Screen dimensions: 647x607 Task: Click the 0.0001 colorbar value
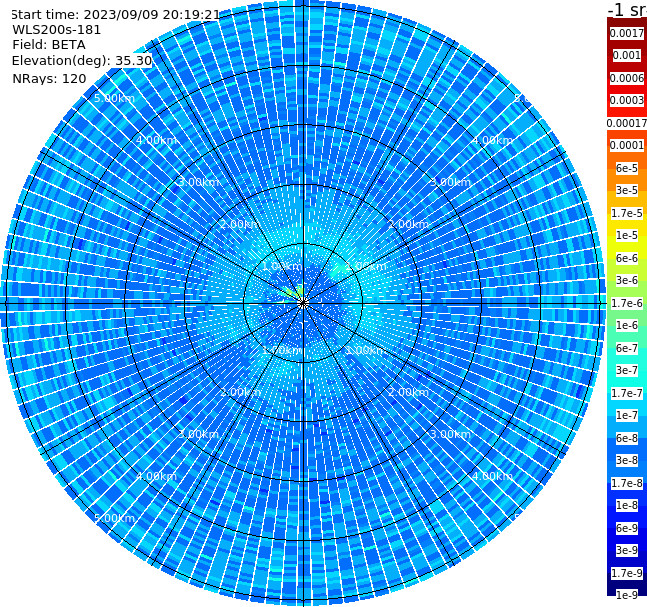tap(627, 145)
